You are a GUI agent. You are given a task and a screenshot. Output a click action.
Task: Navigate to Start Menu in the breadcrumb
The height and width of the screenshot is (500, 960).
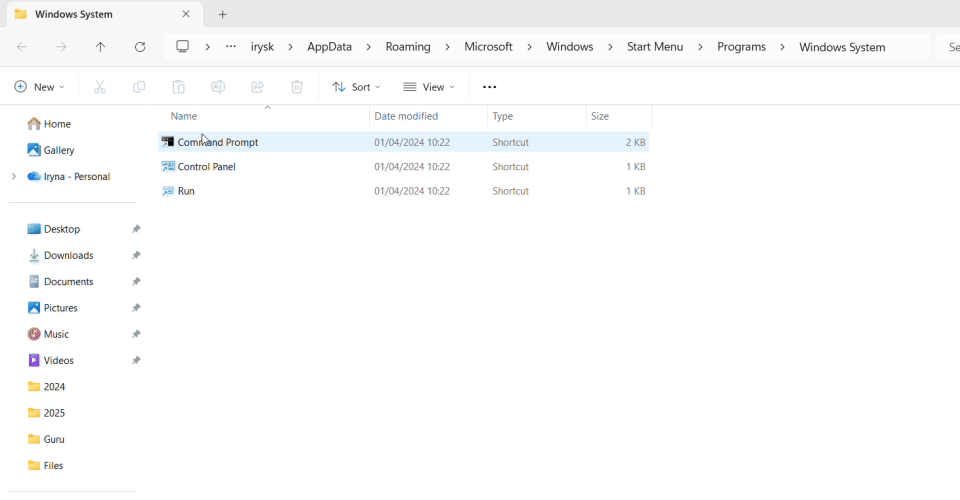click(x=654, y=47)
